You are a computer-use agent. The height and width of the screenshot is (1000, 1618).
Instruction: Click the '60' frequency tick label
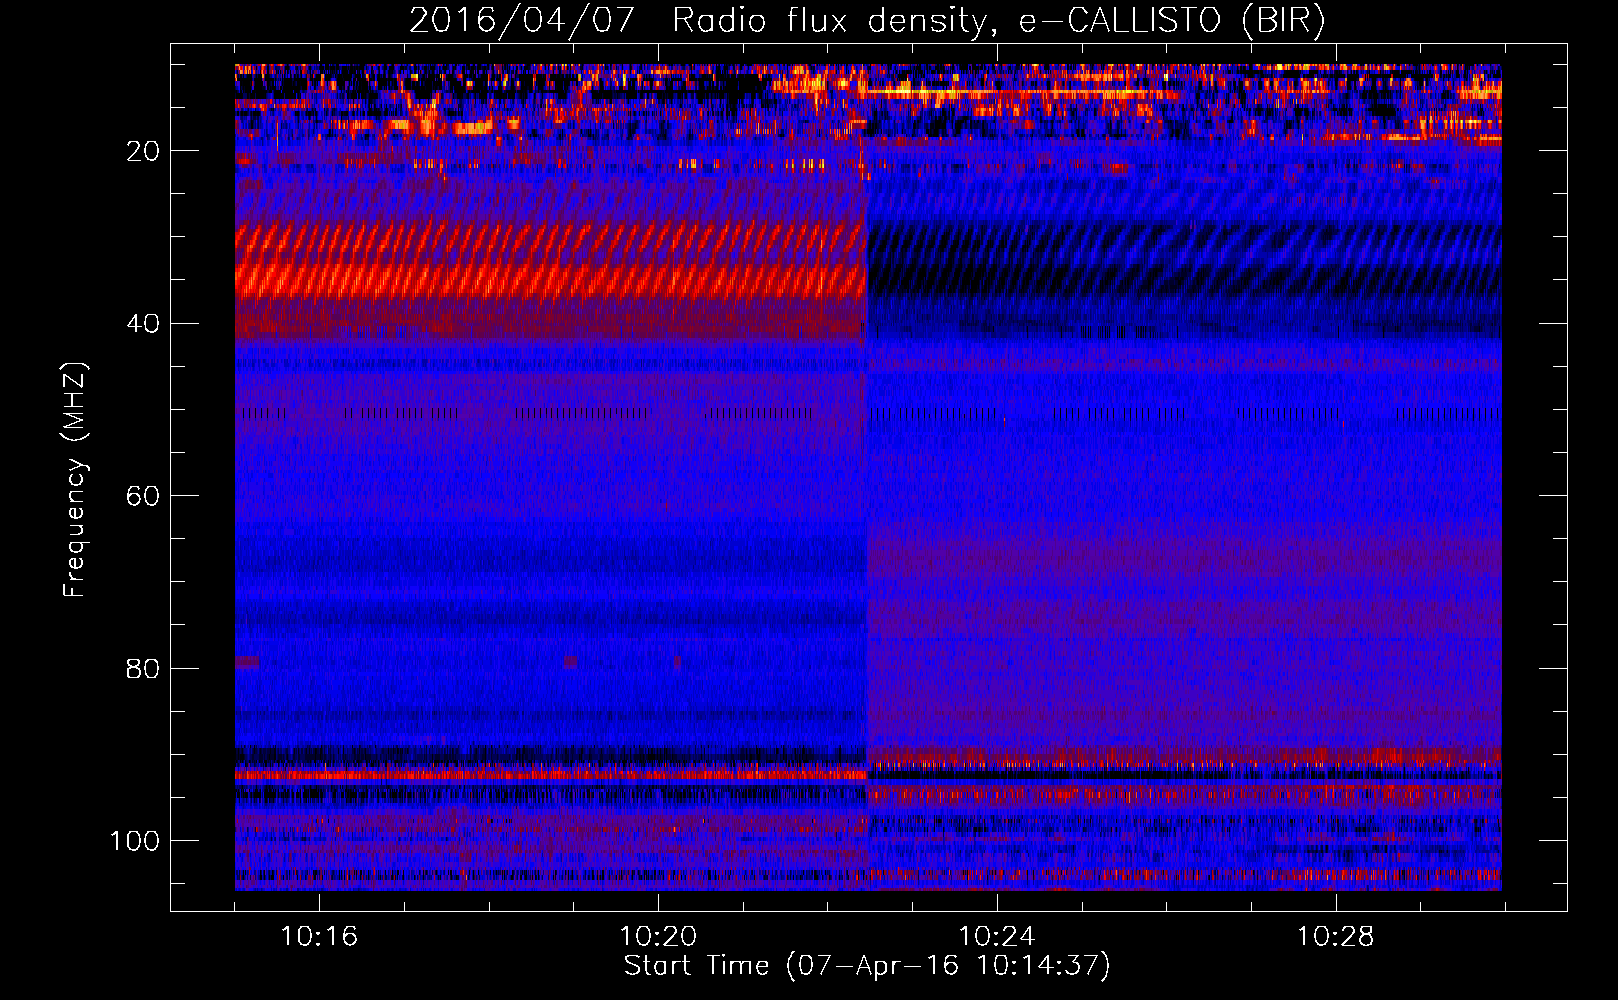pos(143,496)
